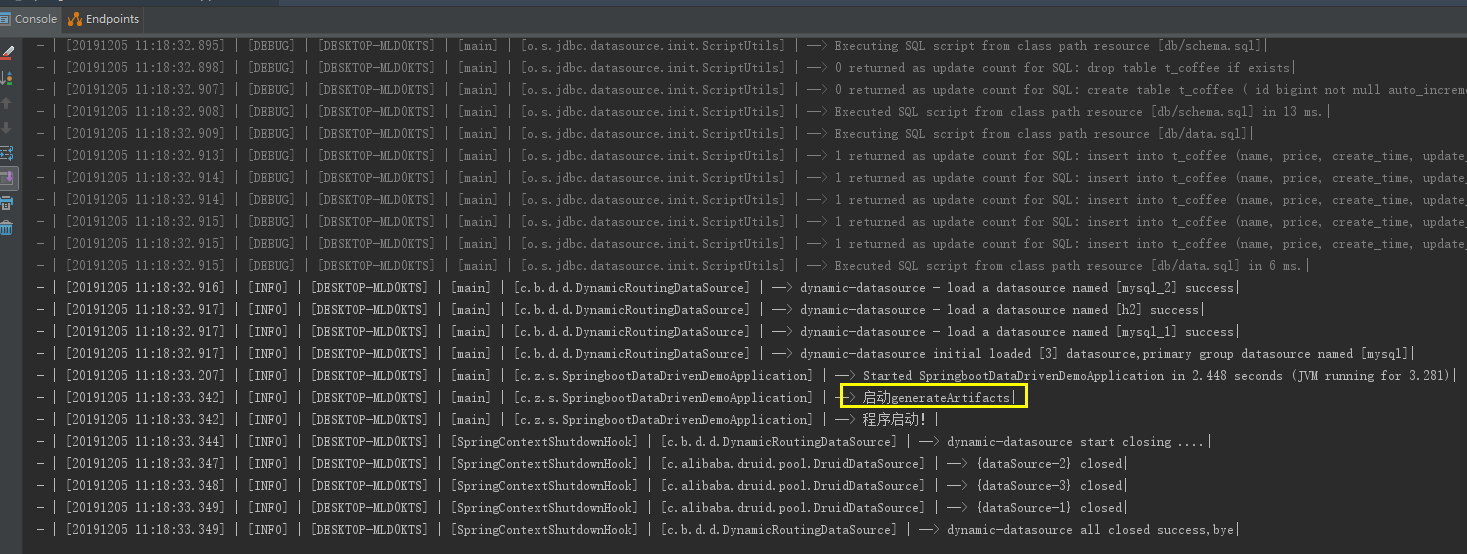Click the down arrow stack trace icon
Viewport: 1467px width, 554px height.
click(7, 128)
